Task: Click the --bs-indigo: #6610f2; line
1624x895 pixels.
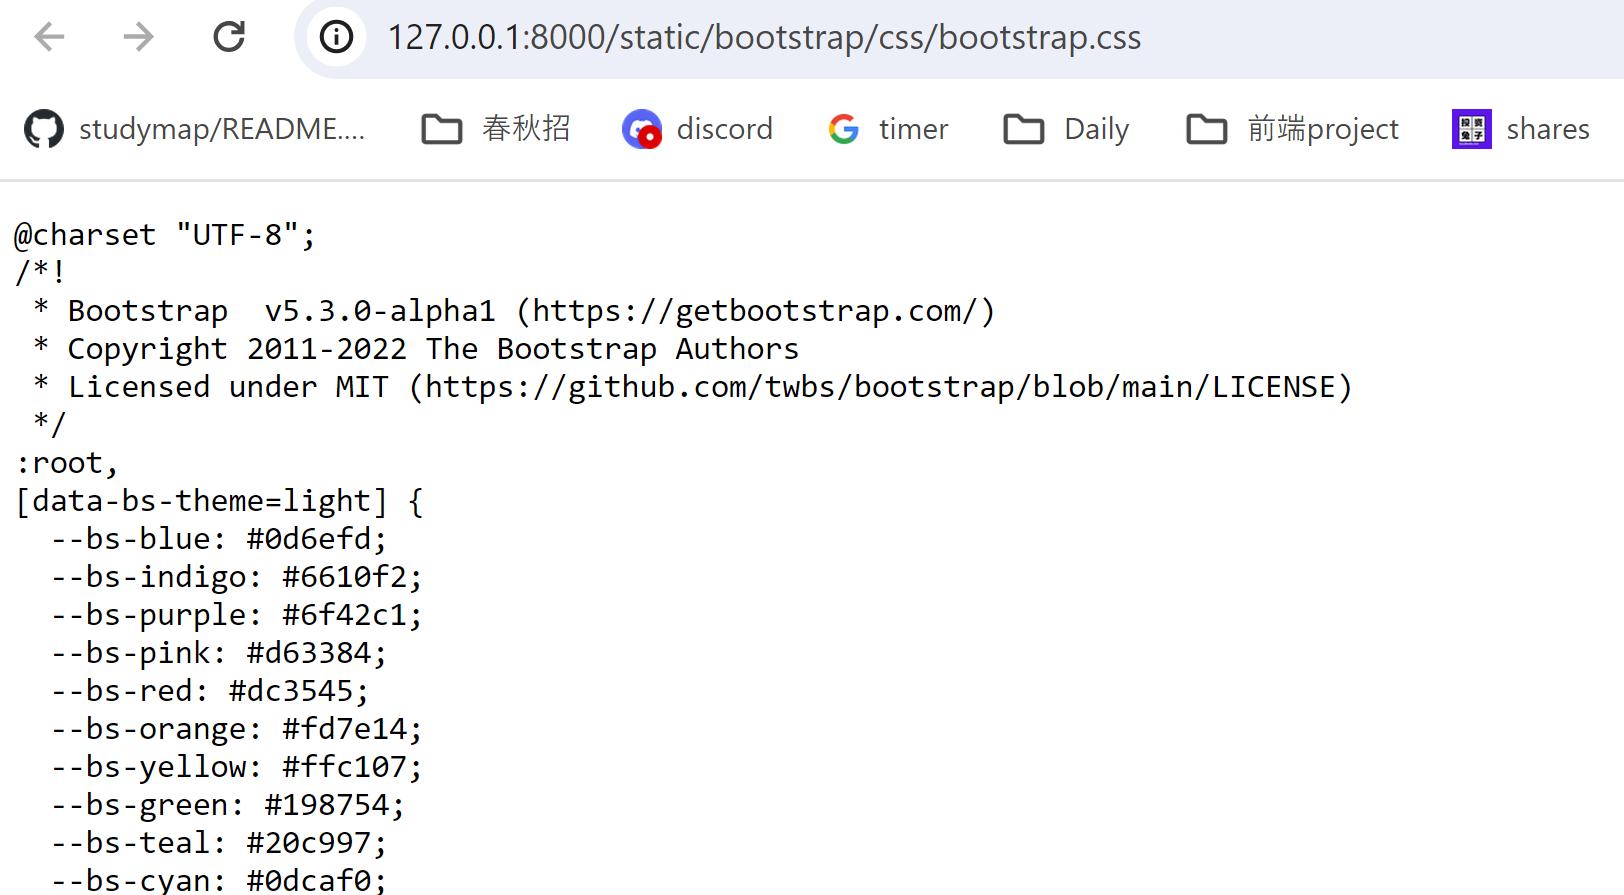Action: tap(237, 577)
